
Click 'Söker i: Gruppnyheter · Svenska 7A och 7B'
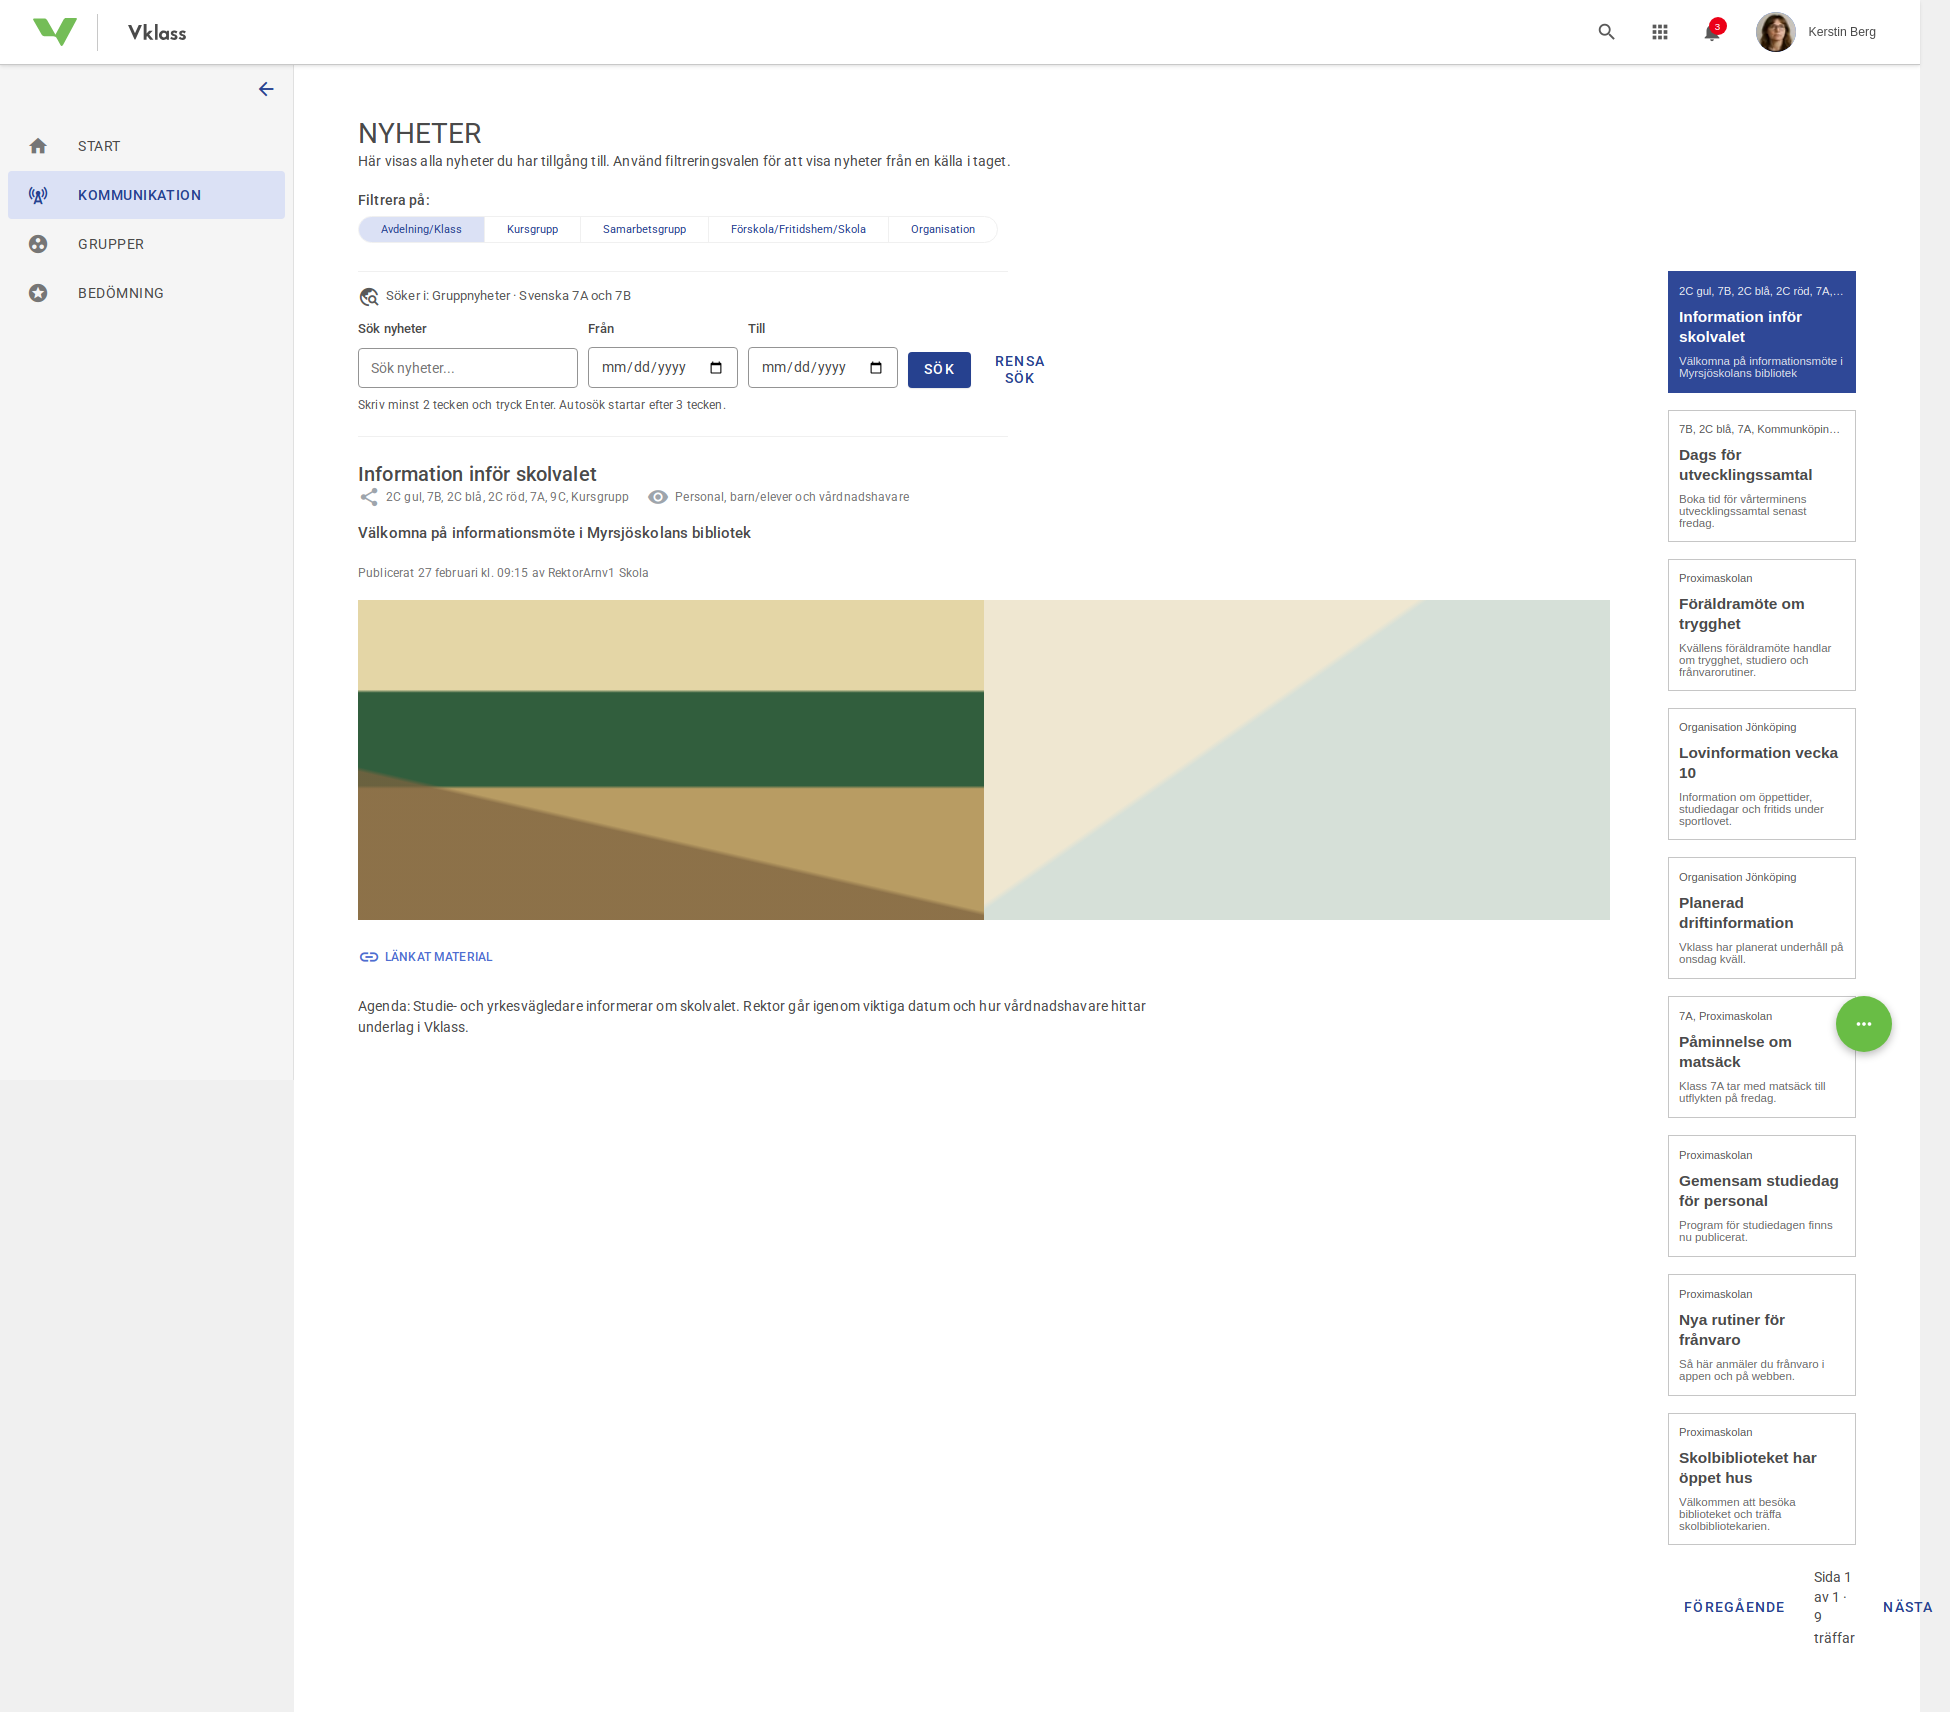pos(508,296)
